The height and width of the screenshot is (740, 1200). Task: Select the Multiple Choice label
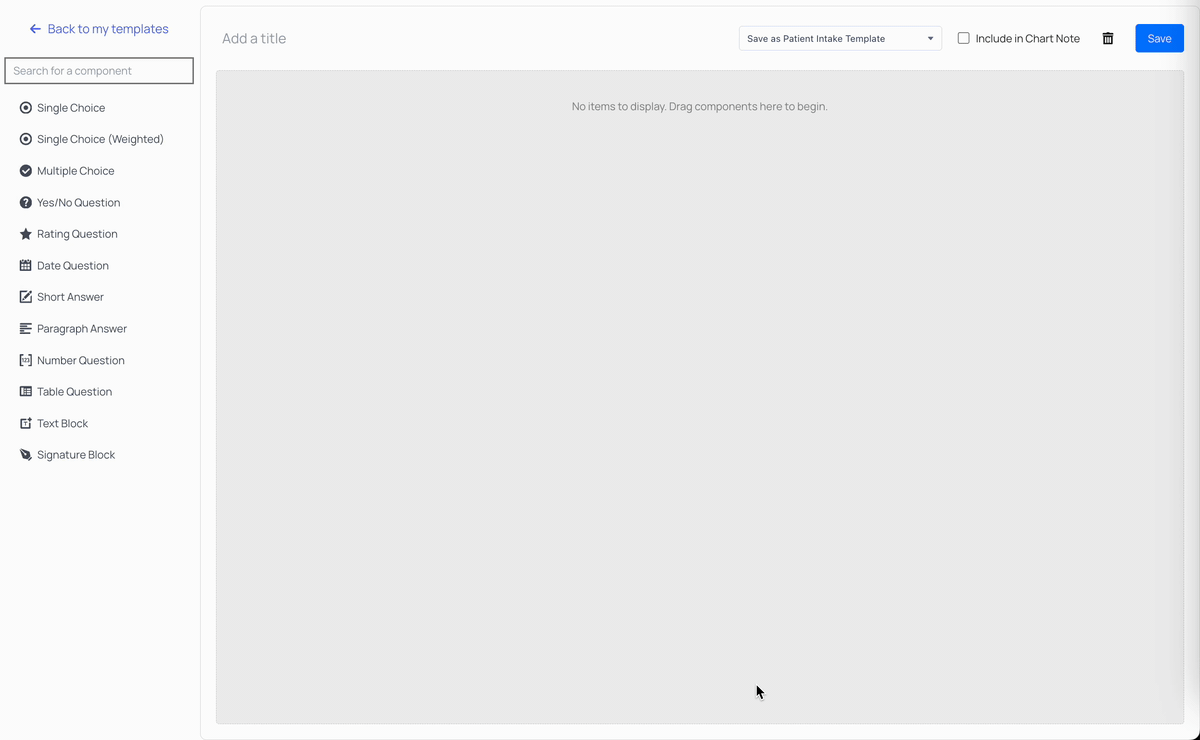[76, 171]
